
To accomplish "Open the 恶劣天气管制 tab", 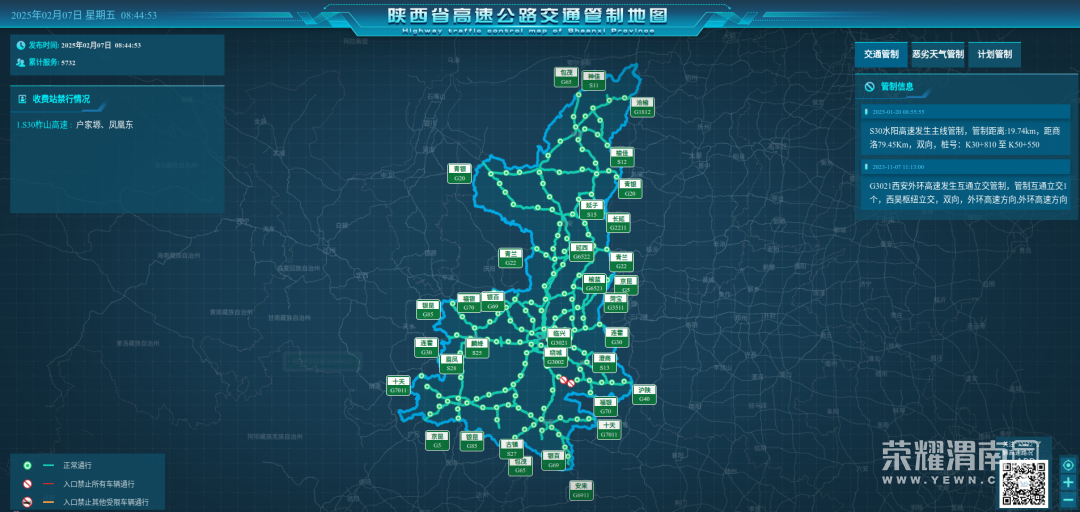I will point(937,54).
